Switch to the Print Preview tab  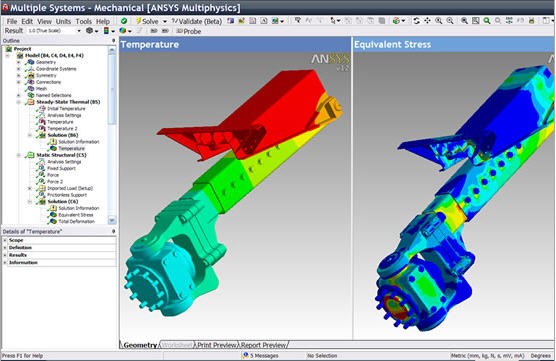click(217, 345)
